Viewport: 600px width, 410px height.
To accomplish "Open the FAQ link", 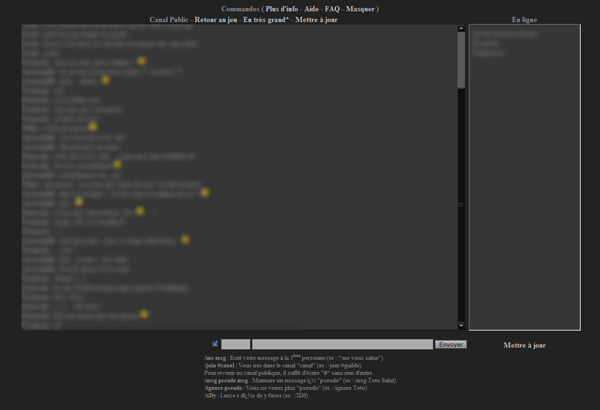I will pos(332,9).
